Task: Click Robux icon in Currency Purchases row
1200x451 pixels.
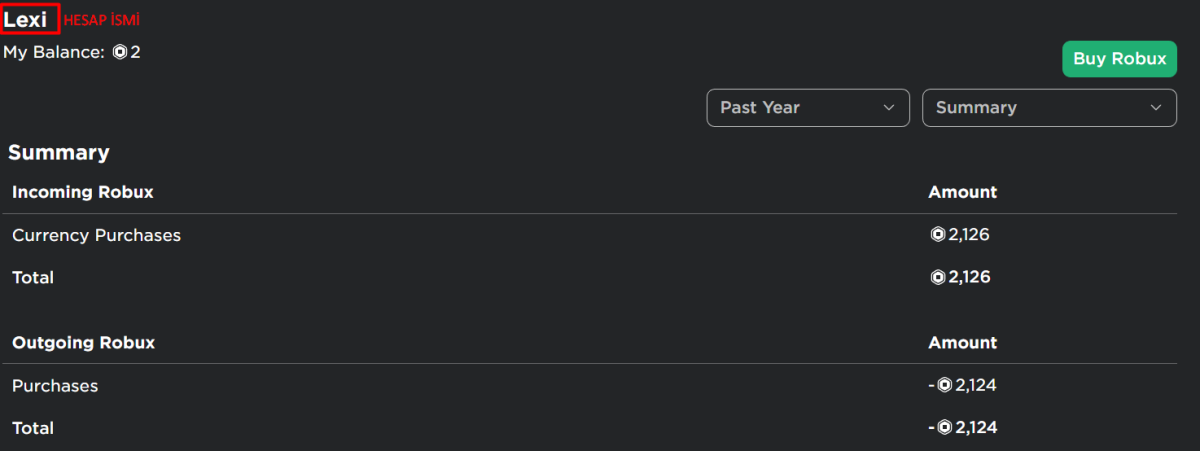Action: pyautogui.click(x=938, y=236)
